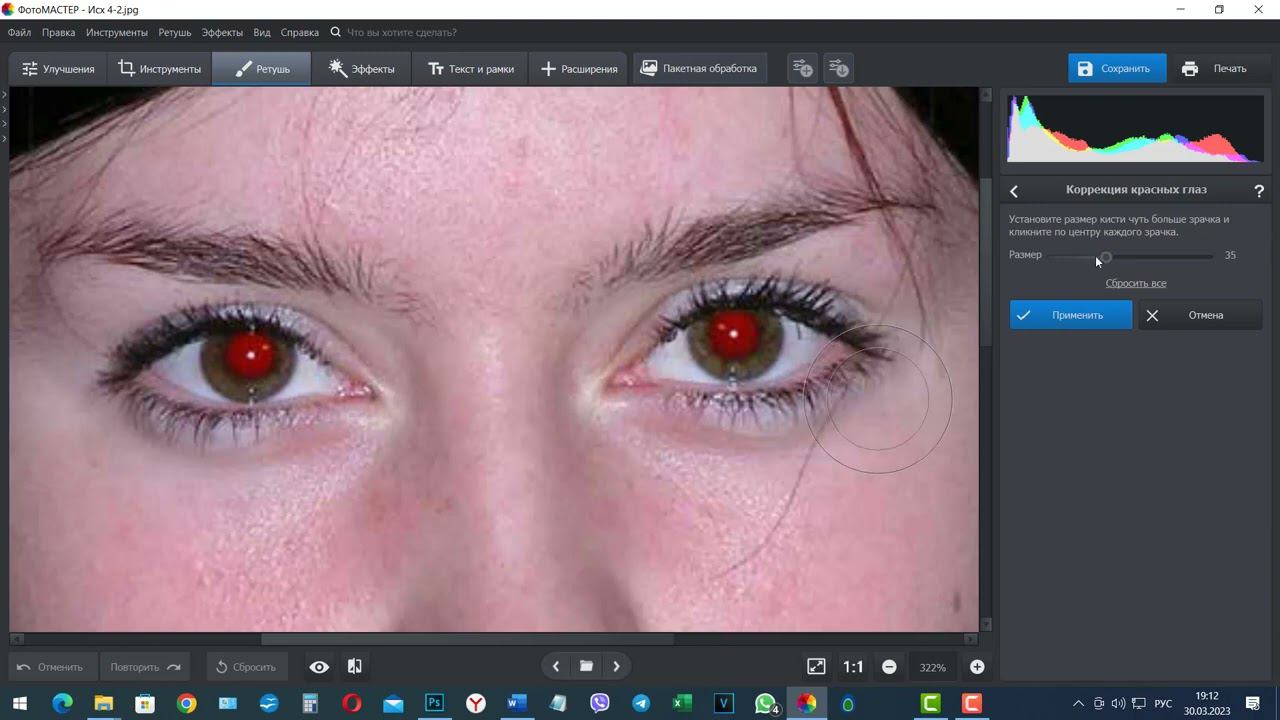Click the search field 'Что вы хотите сделать?'
Viewport: 1280px width, 720px height.
click(401, 32)
